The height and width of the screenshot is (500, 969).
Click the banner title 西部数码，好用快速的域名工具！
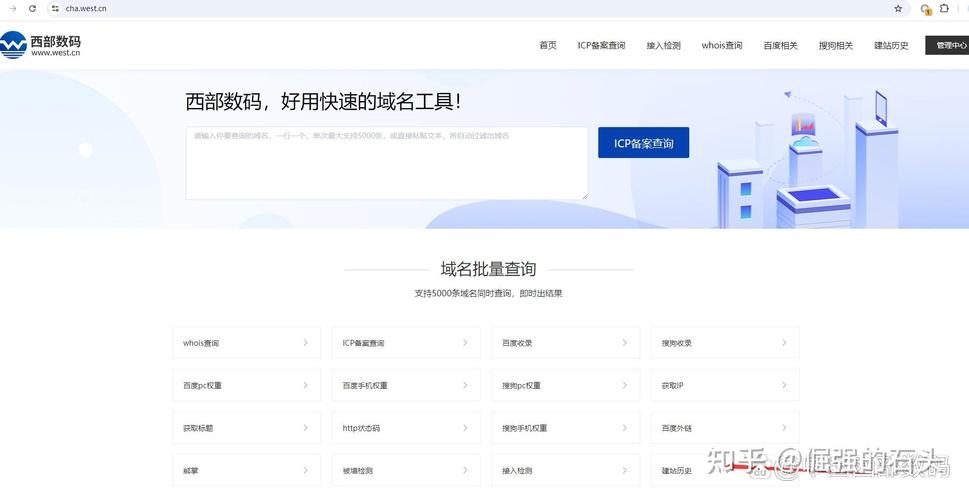tap(324, 101)
